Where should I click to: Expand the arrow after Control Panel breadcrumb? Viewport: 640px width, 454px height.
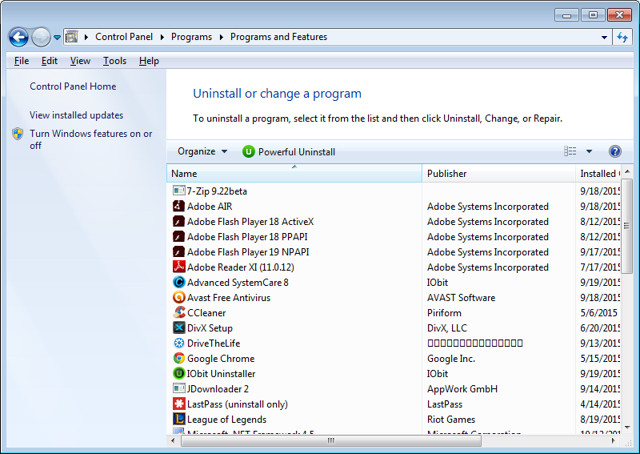coord(162,37)
